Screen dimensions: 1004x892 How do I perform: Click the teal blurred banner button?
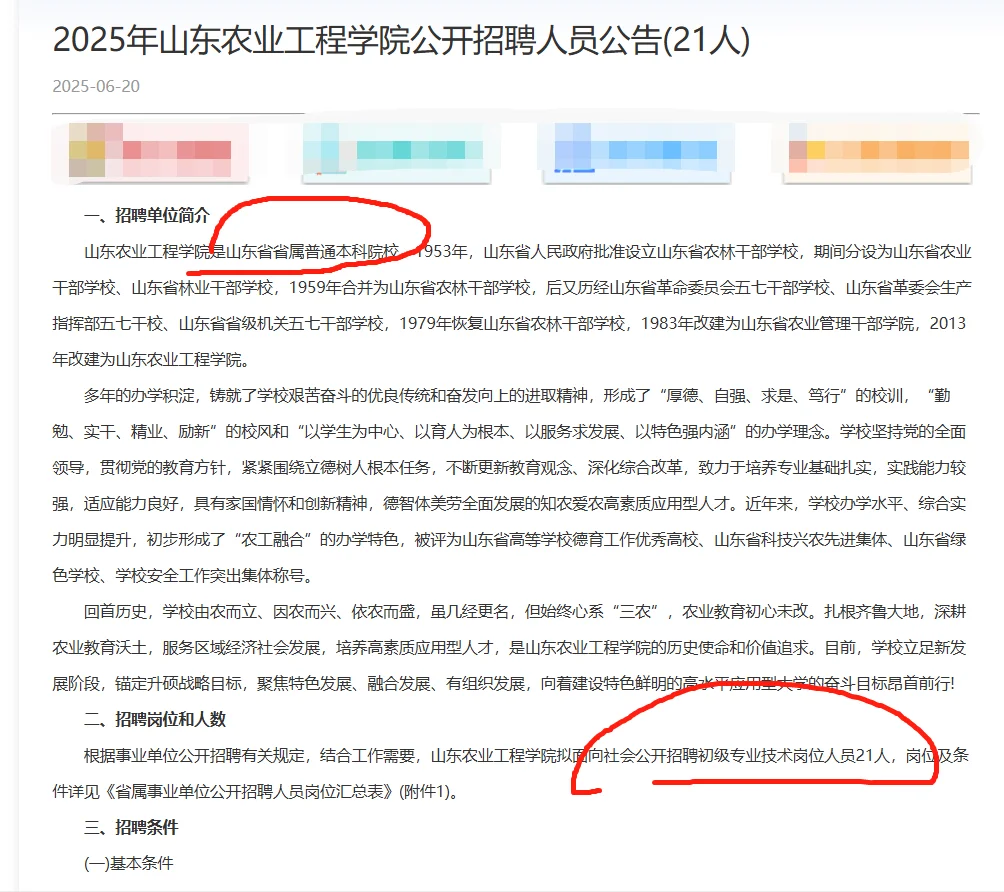click(396, 152)
